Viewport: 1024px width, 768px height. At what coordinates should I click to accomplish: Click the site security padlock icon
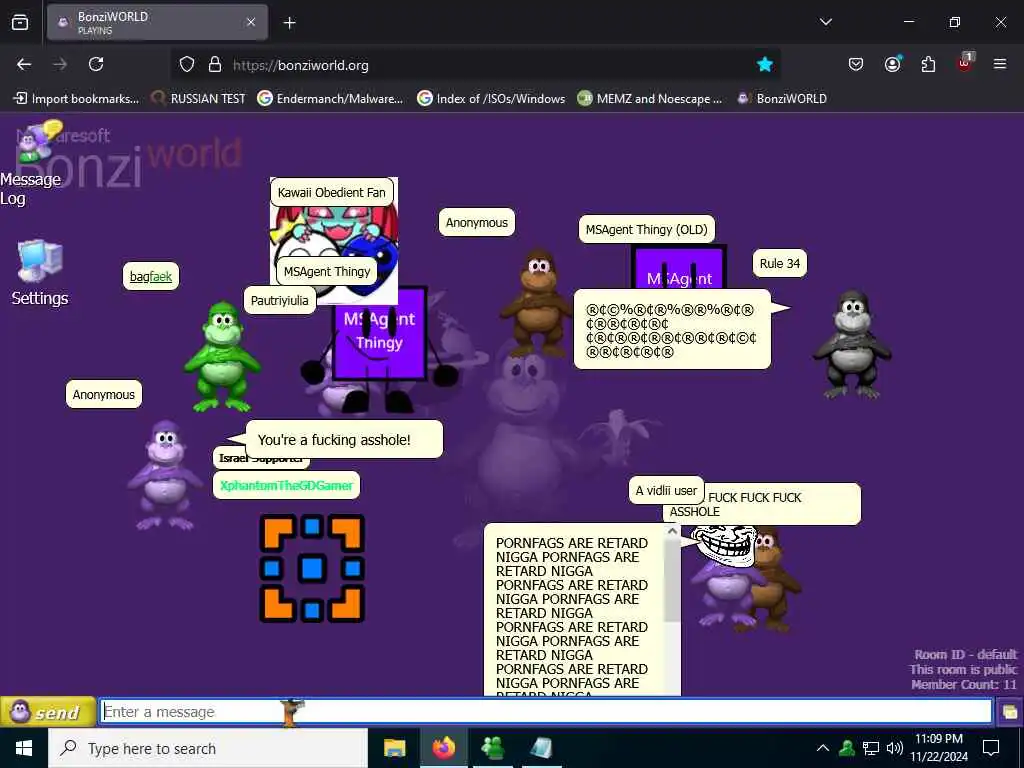[x=214, y=65]
